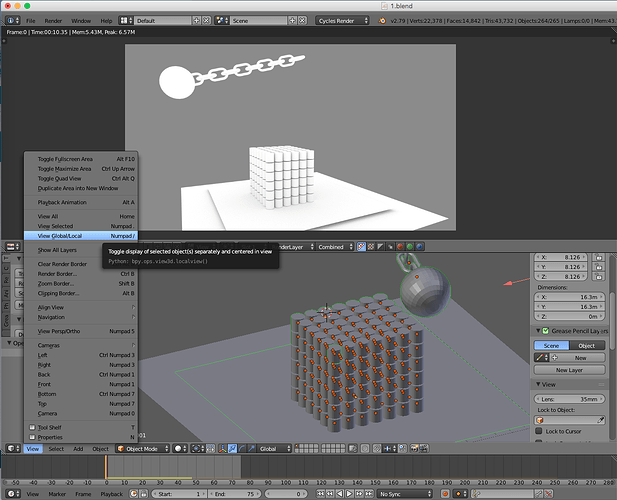Click the Info editor type icon
Image resolution: width=617 pixels, height=500 pixels.
point(12,20)
